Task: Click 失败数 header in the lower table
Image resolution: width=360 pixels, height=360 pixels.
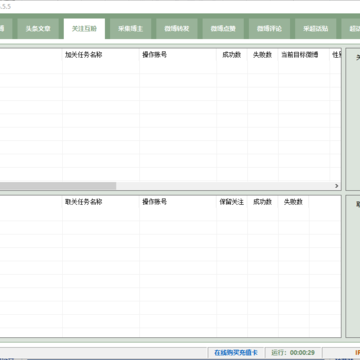Action: point(293,202)
